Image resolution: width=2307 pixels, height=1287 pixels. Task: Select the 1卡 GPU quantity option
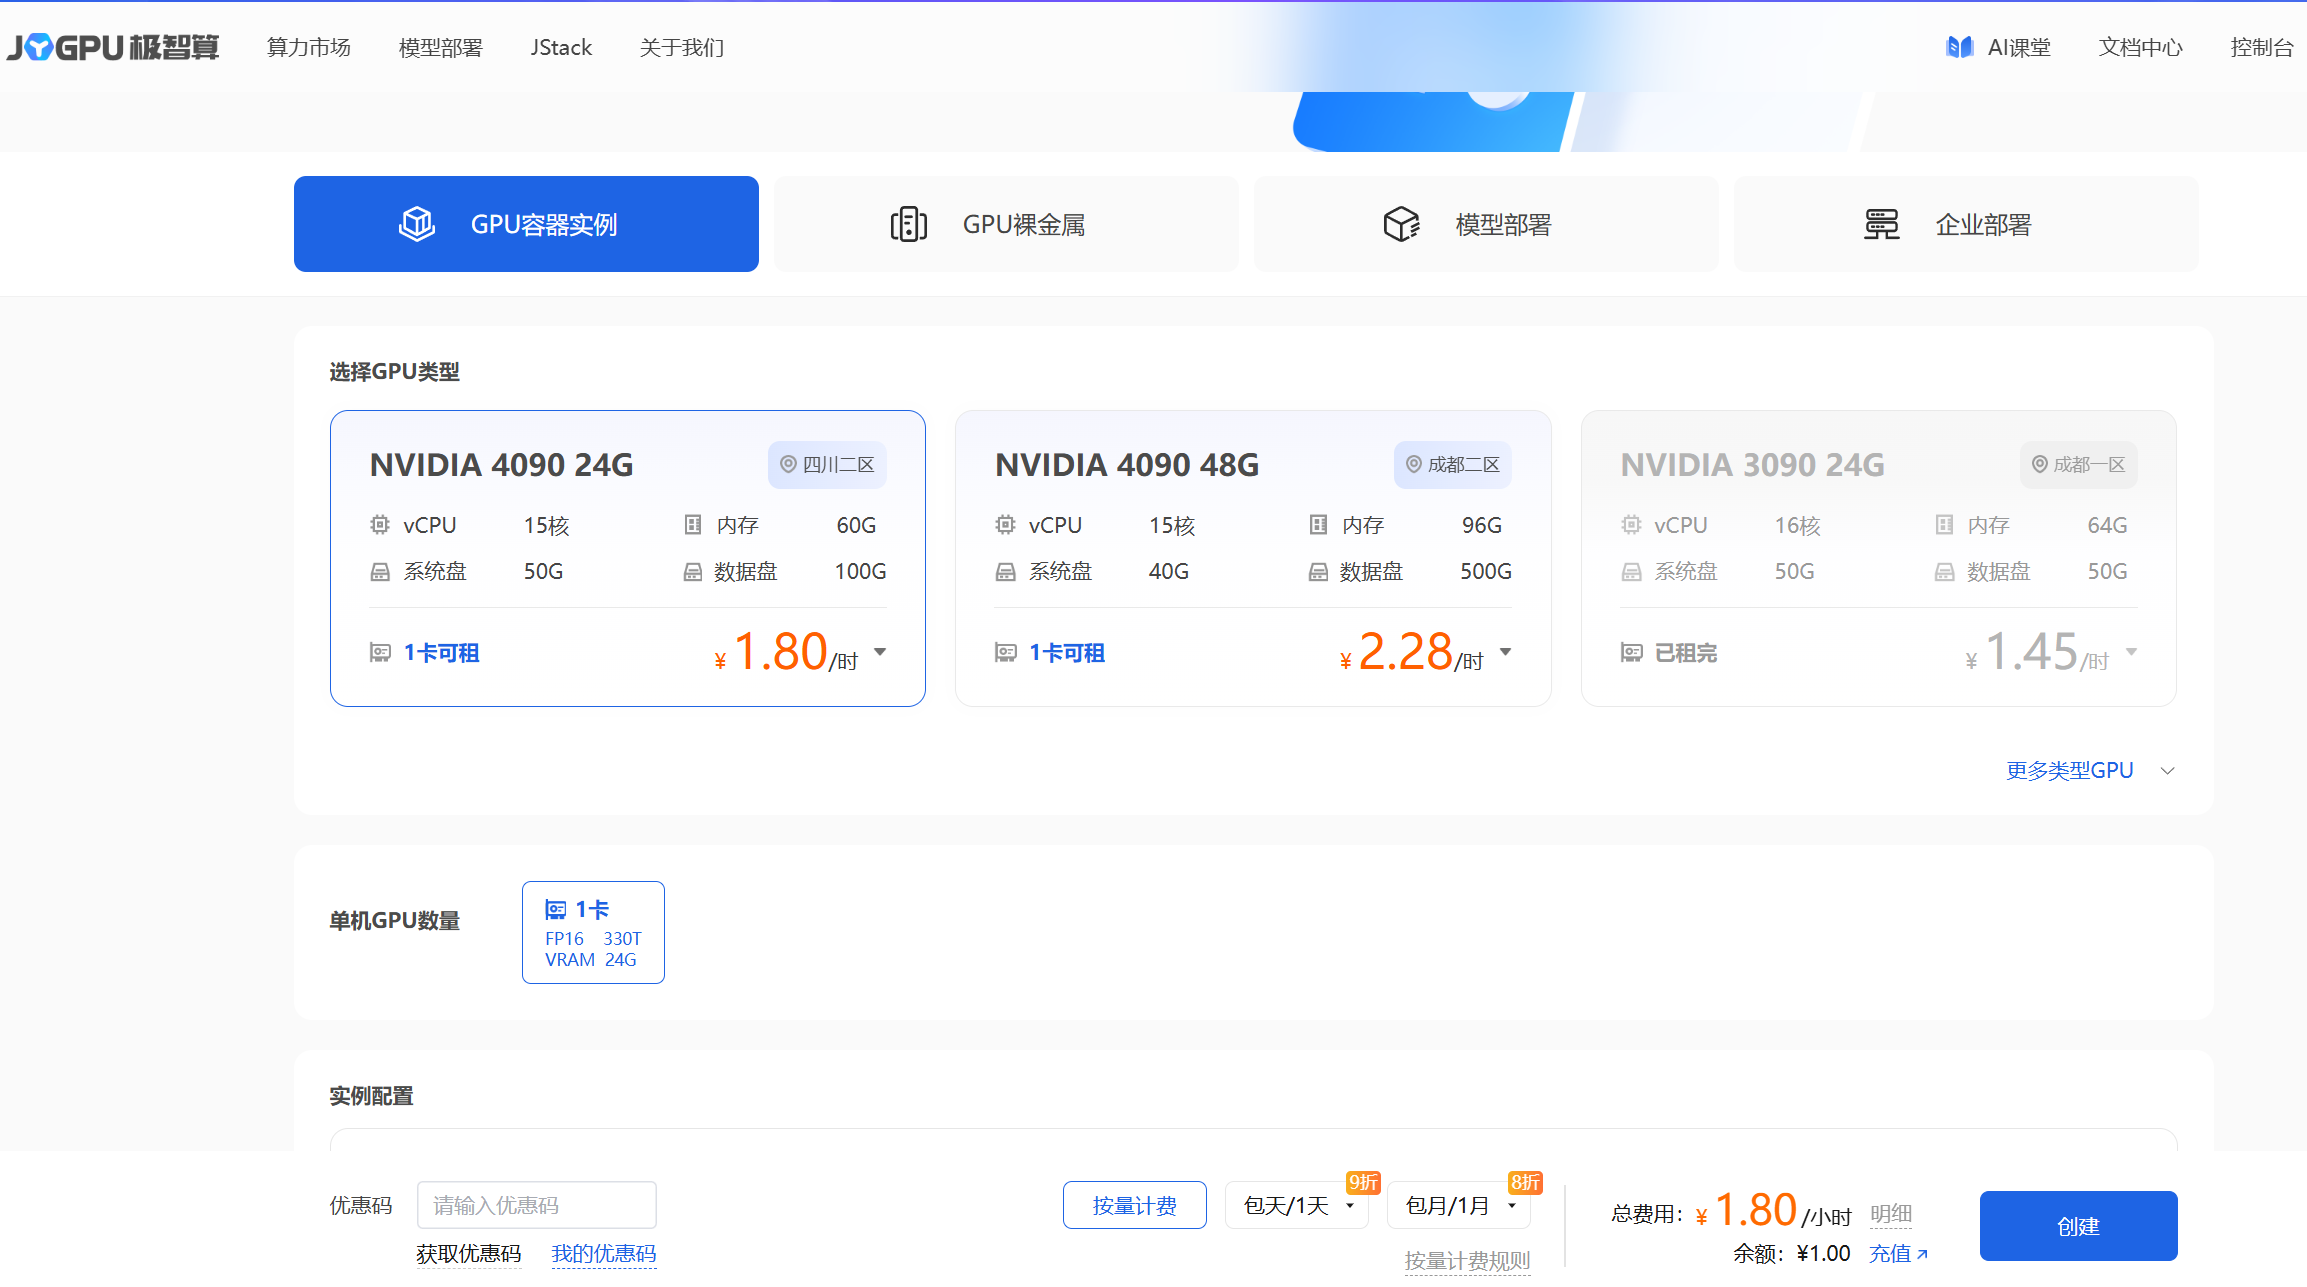pyautogui.click(x=592, y=931)
